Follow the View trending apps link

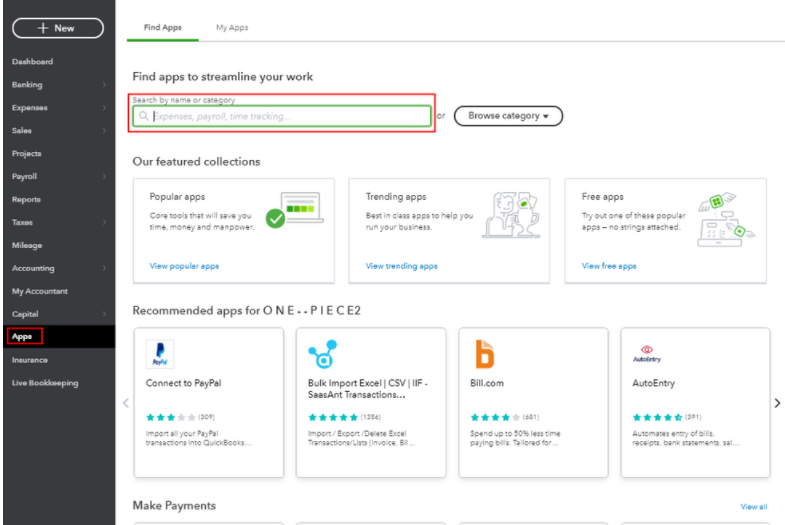coord(402,266)
